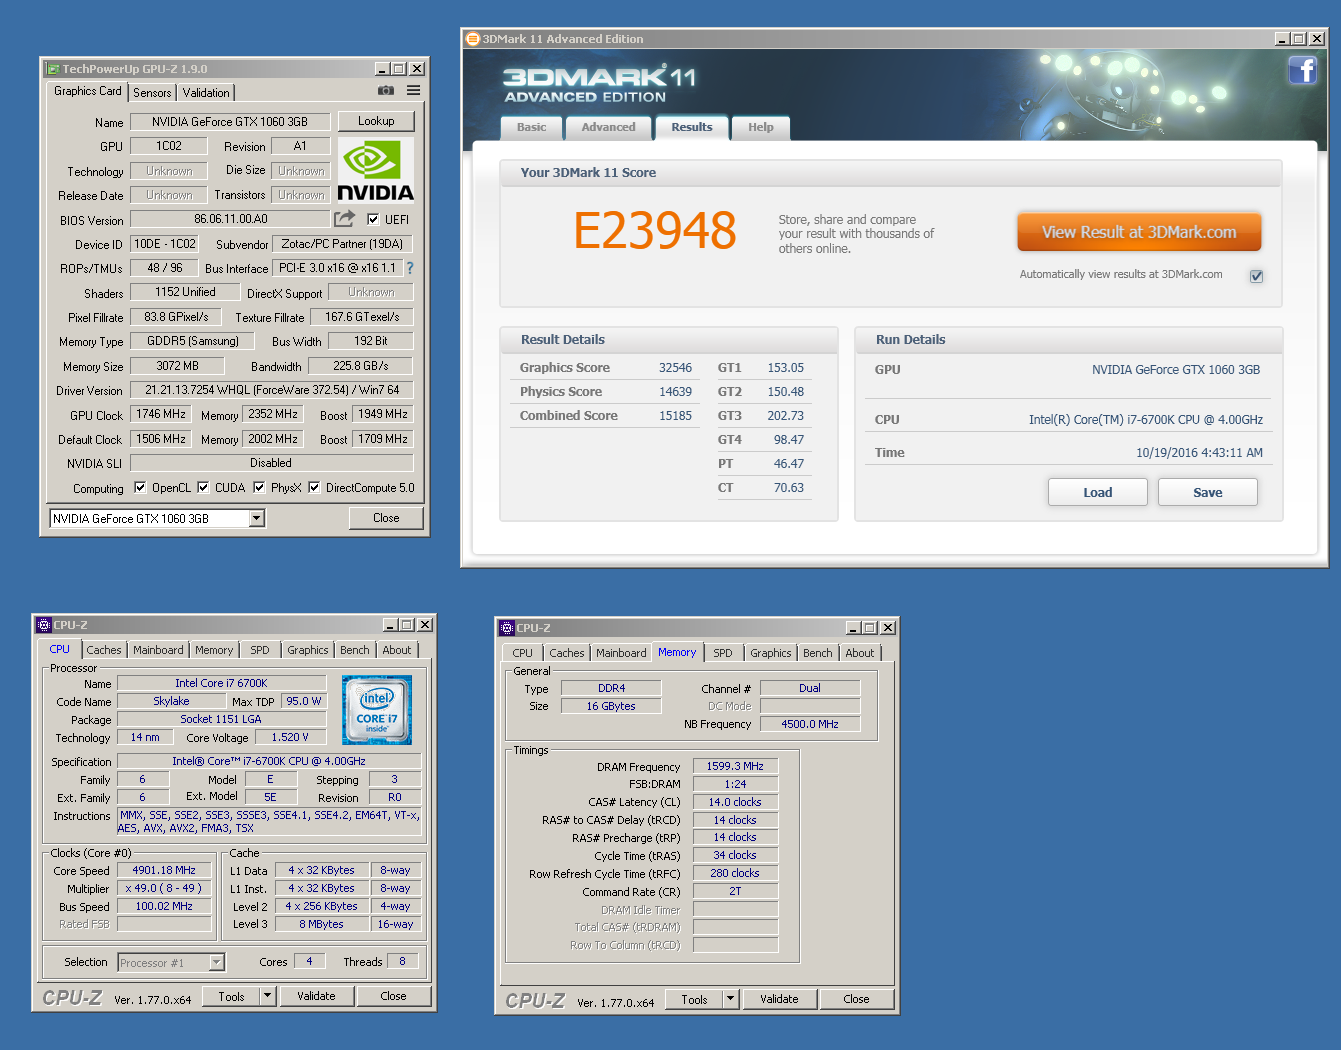The height and width of the screenshot is (1050, 1341).
Task: Open About tab in left CPU-Z window
Action: point(397,650)
